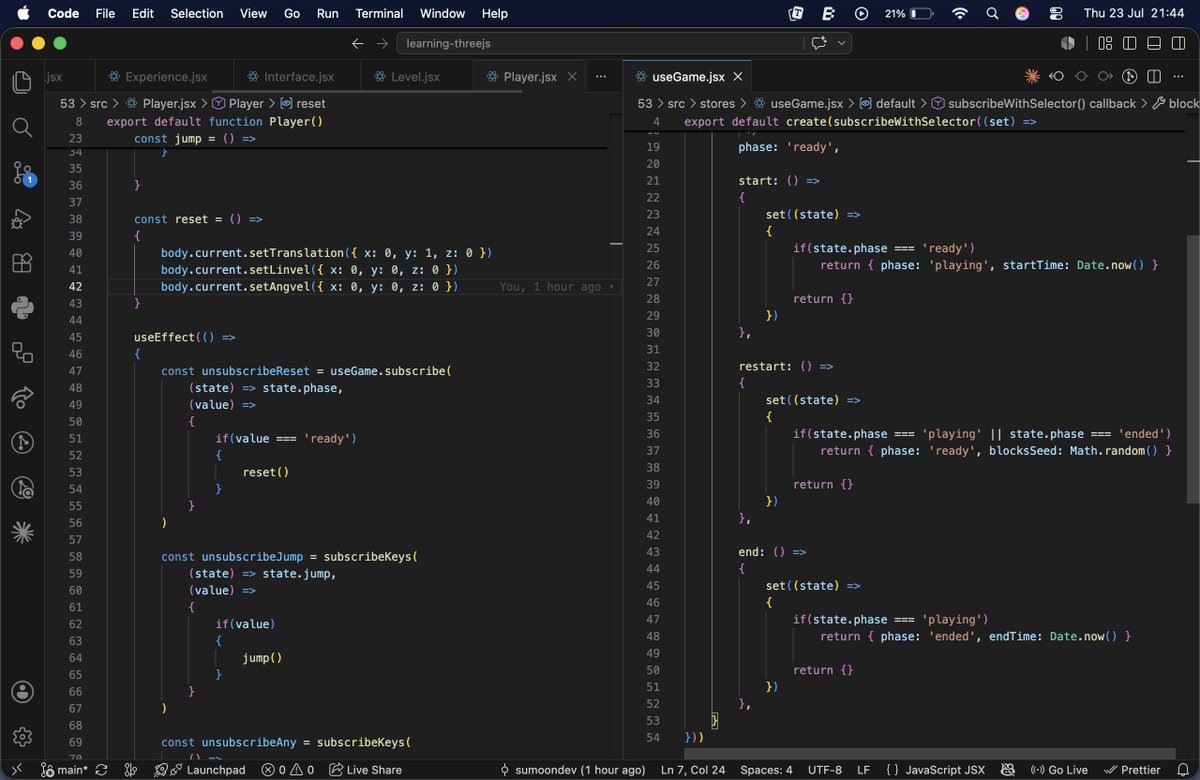Open the Accounts menu in the activity bar
This screenshot has width=1200, height=780.
pyautogui.click(x=22, y=692)
